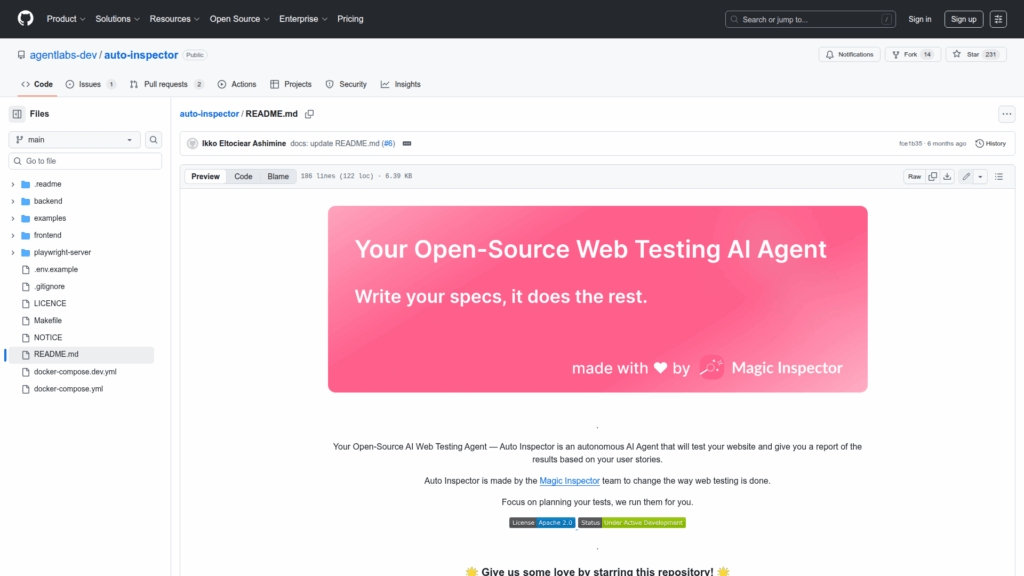
Task: Copy the README.md path icon
Action: (x=310, y=114)
